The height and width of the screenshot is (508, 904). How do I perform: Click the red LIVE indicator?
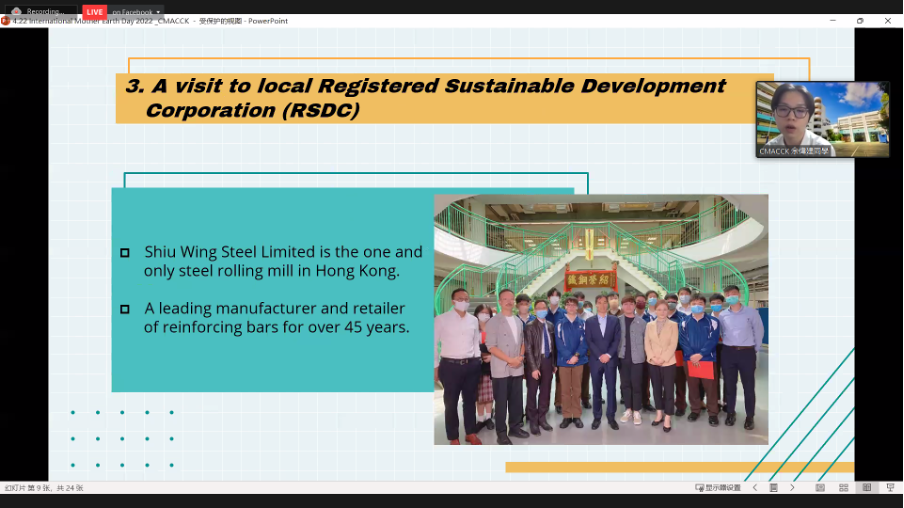[x=95, y=12]
